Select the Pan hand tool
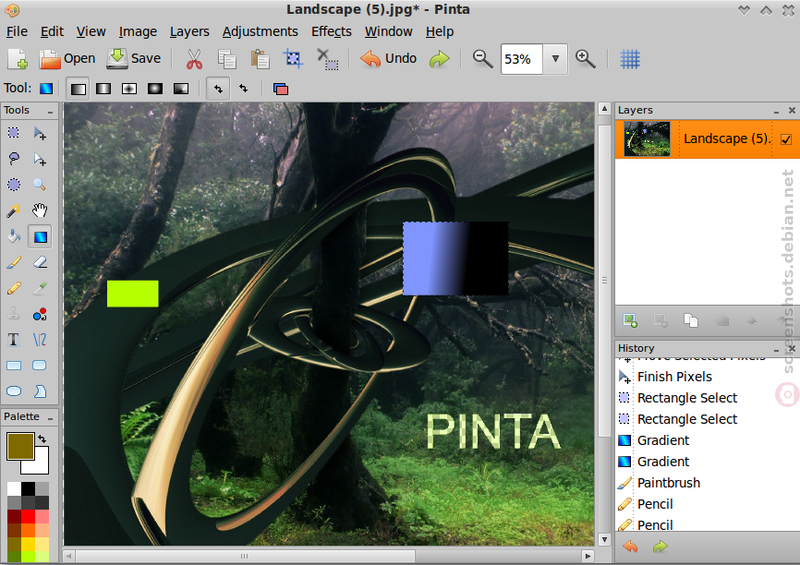 40,211
